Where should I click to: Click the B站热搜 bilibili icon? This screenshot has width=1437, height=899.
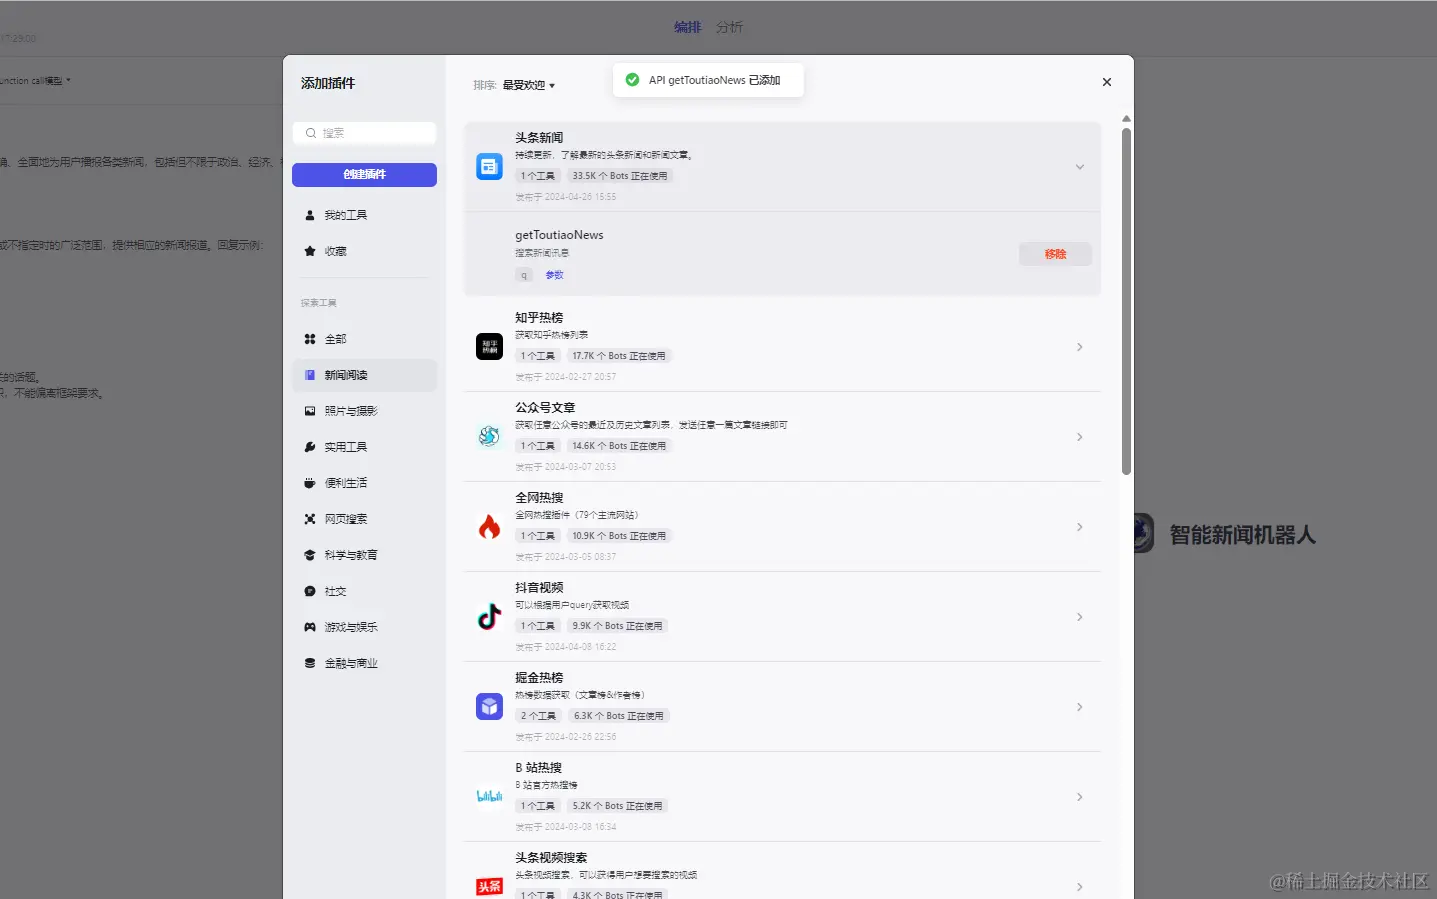coord(489,797)
